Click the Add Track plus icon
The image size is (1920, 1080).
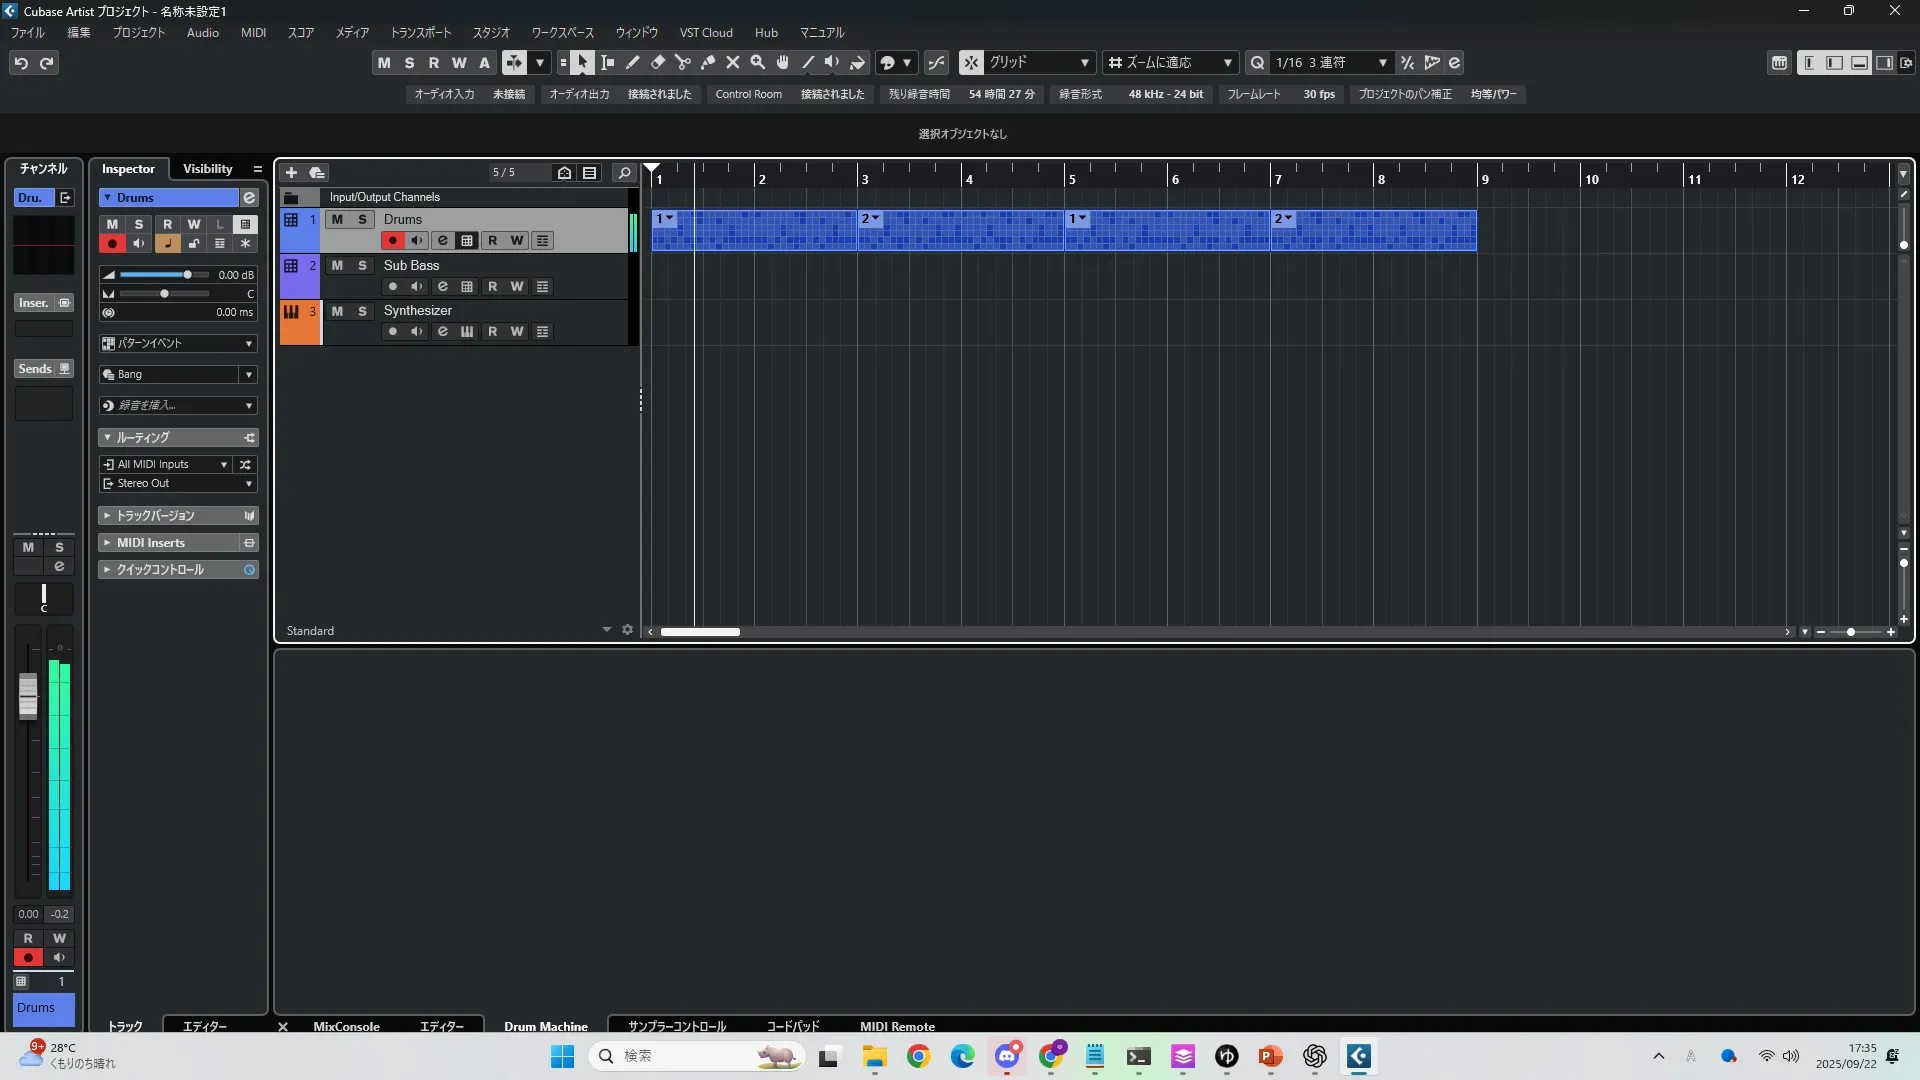point(291,173)
